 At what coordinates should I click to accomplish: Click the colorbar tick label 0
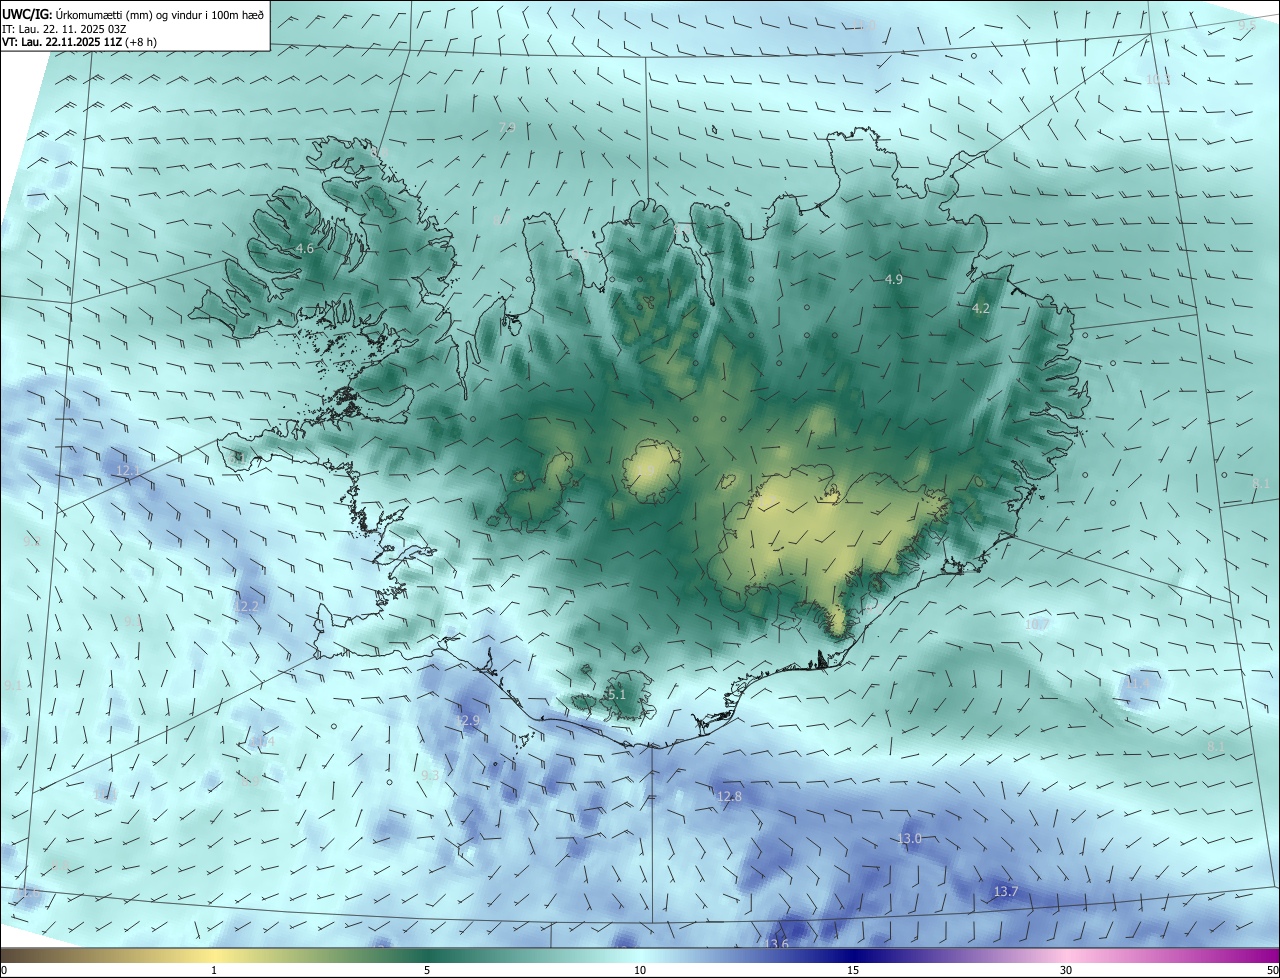(4, 970)
